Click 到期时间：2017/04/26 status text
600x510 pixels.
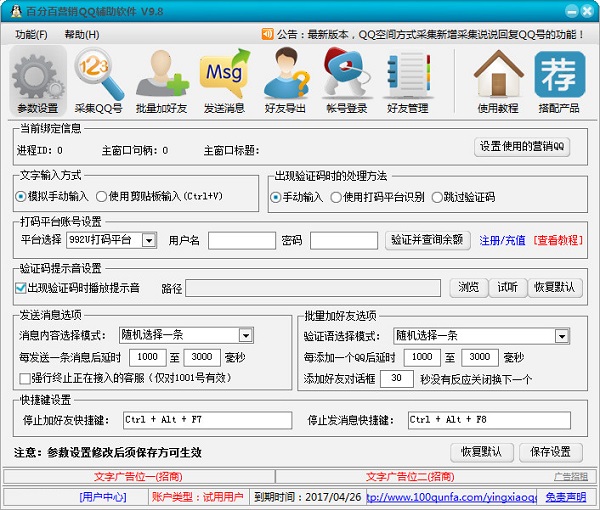click(x=308, y=497)
